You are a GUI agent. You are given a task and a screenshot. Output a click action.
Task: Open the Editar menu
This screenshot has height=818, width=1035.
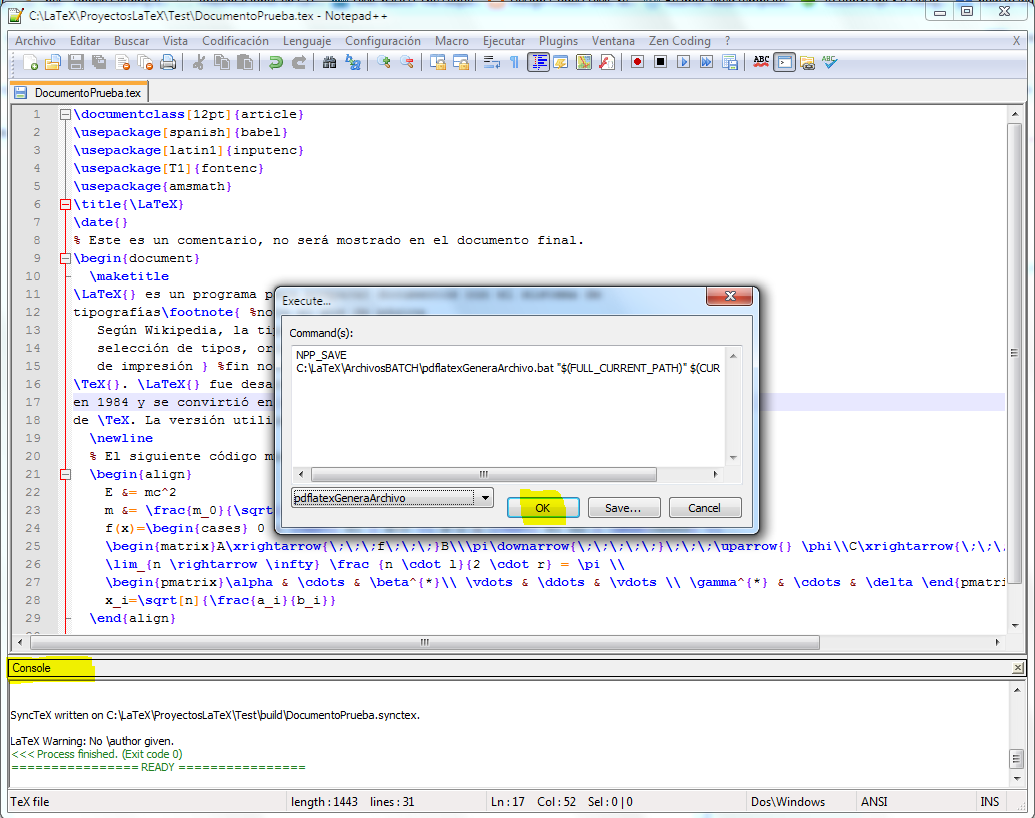85,41
